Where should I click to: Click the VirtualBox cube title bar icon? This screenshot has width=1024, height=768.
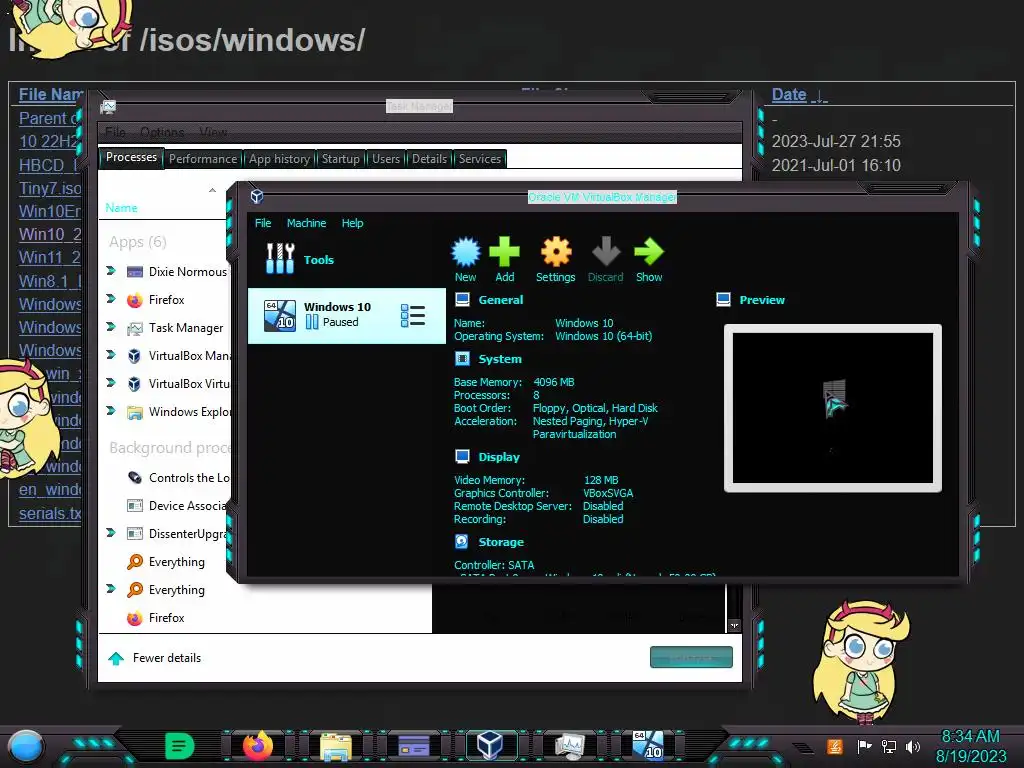(257, 196)
